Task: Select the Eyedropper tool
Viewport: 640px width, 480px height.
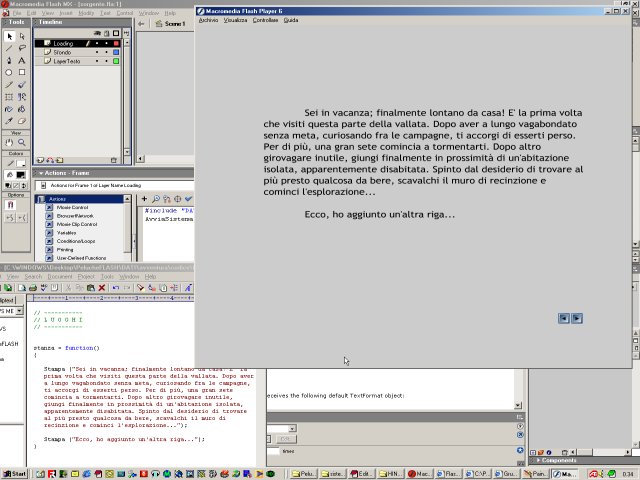Action: 9,121
